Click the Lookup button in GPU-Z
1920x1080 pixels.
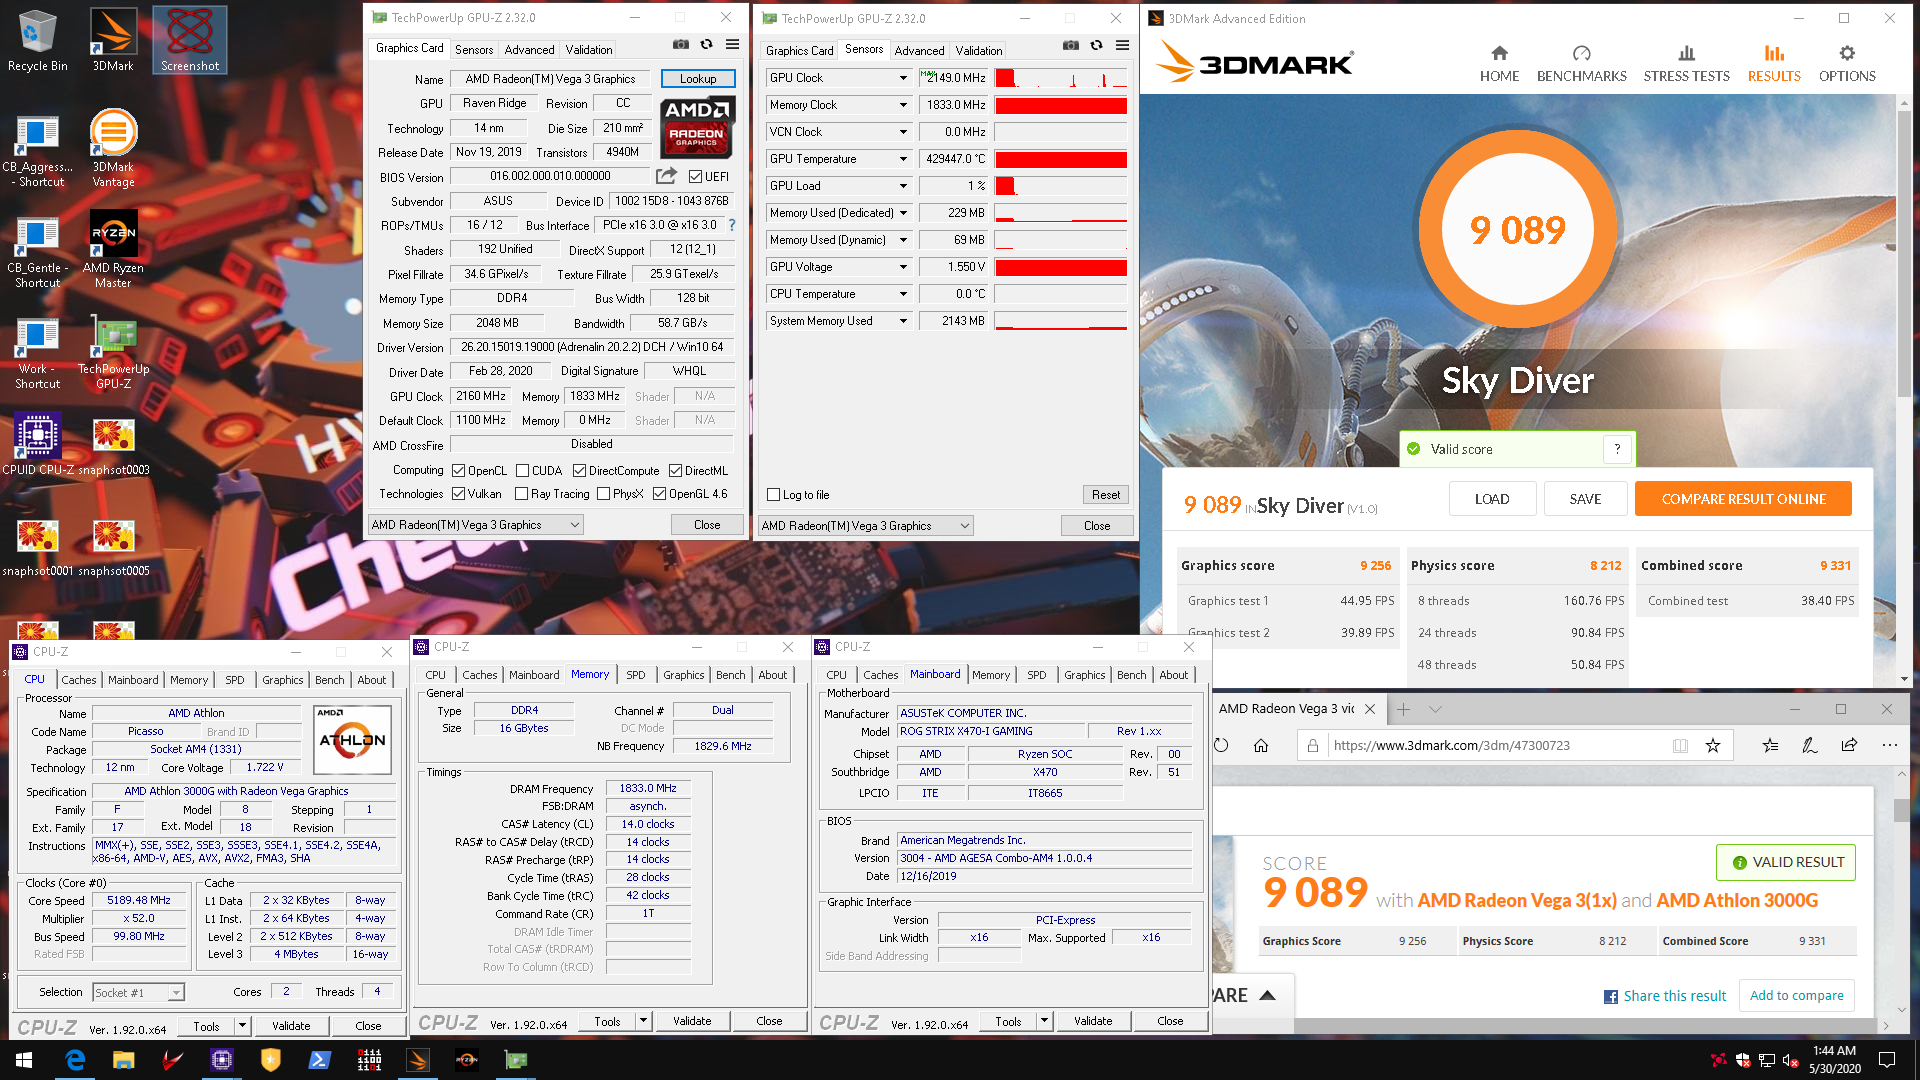pos(698,79)
